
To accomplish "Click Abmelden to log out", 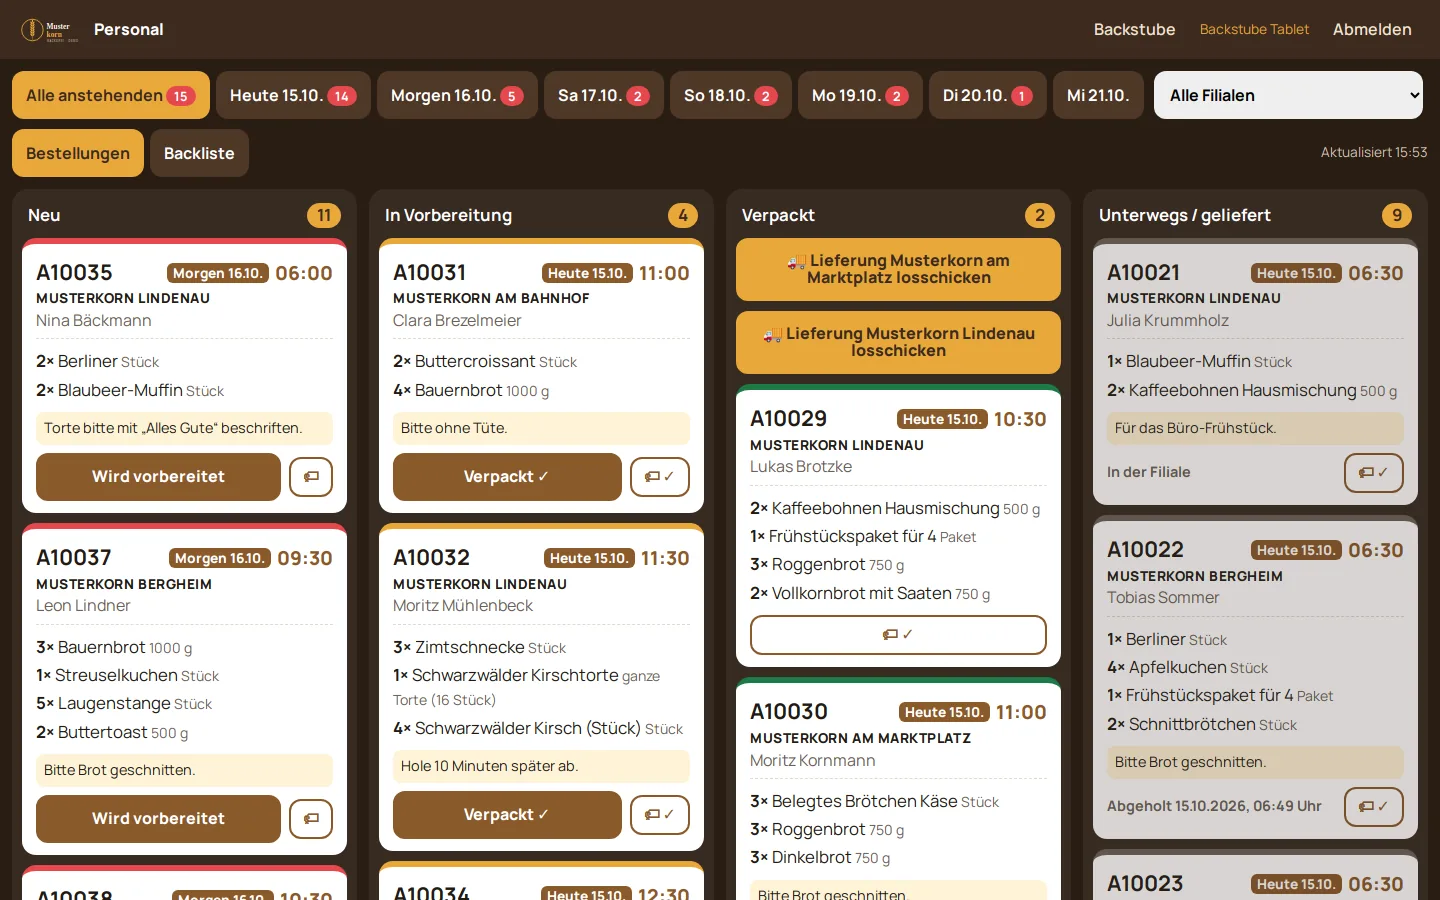I will click(1372, 30).
